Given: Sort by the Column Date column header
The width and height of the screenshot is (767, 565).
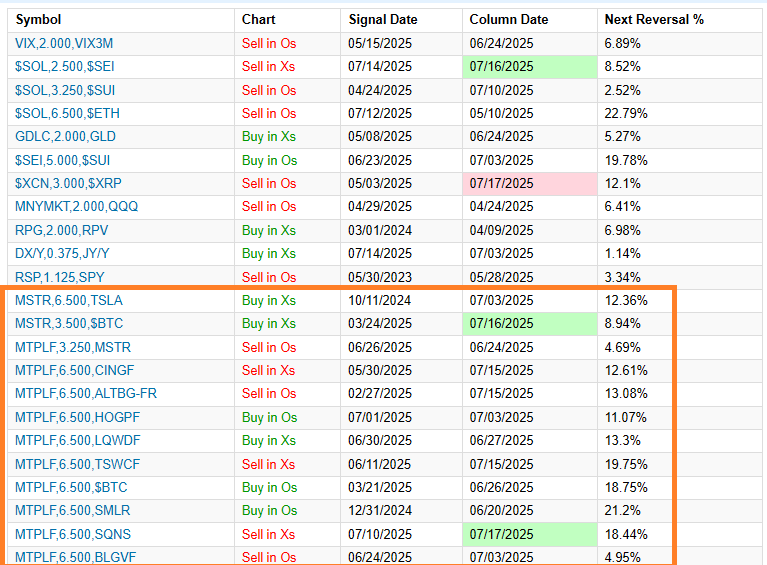Looking at the screenshot, I should point(509,20).
